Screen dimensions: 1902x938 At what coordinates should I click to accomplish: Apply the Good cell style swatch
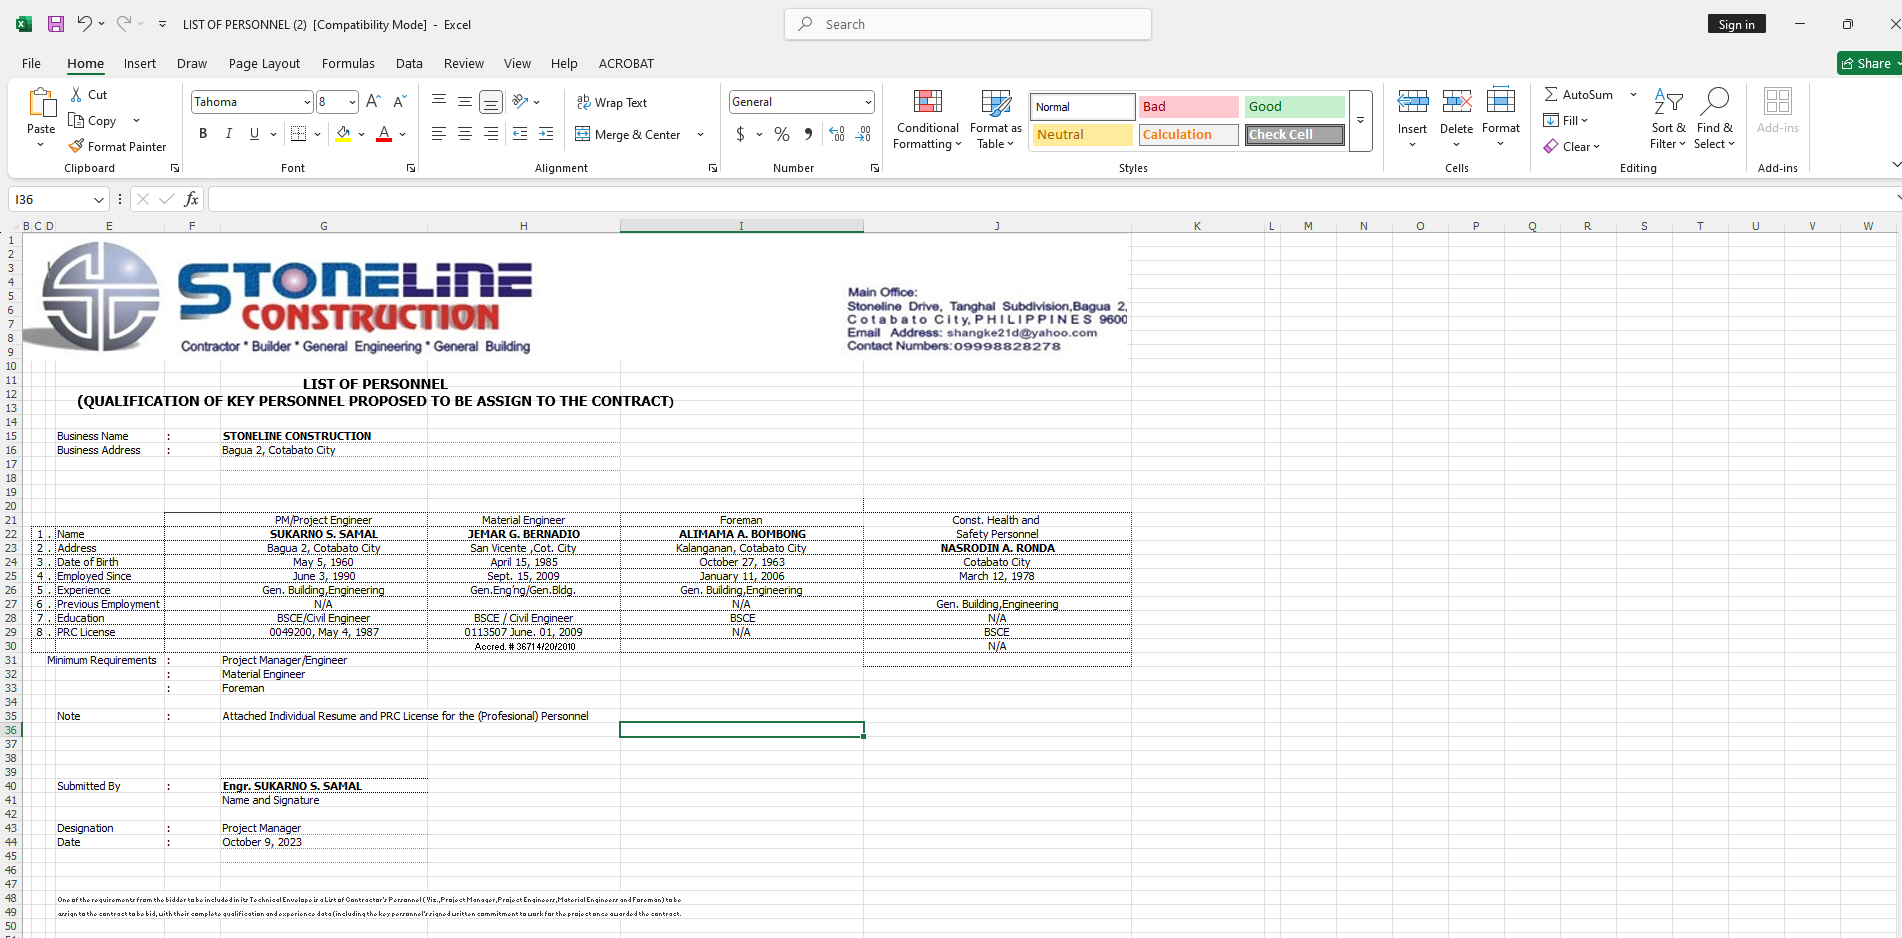pyautogui.click(x=1294, y=106)
